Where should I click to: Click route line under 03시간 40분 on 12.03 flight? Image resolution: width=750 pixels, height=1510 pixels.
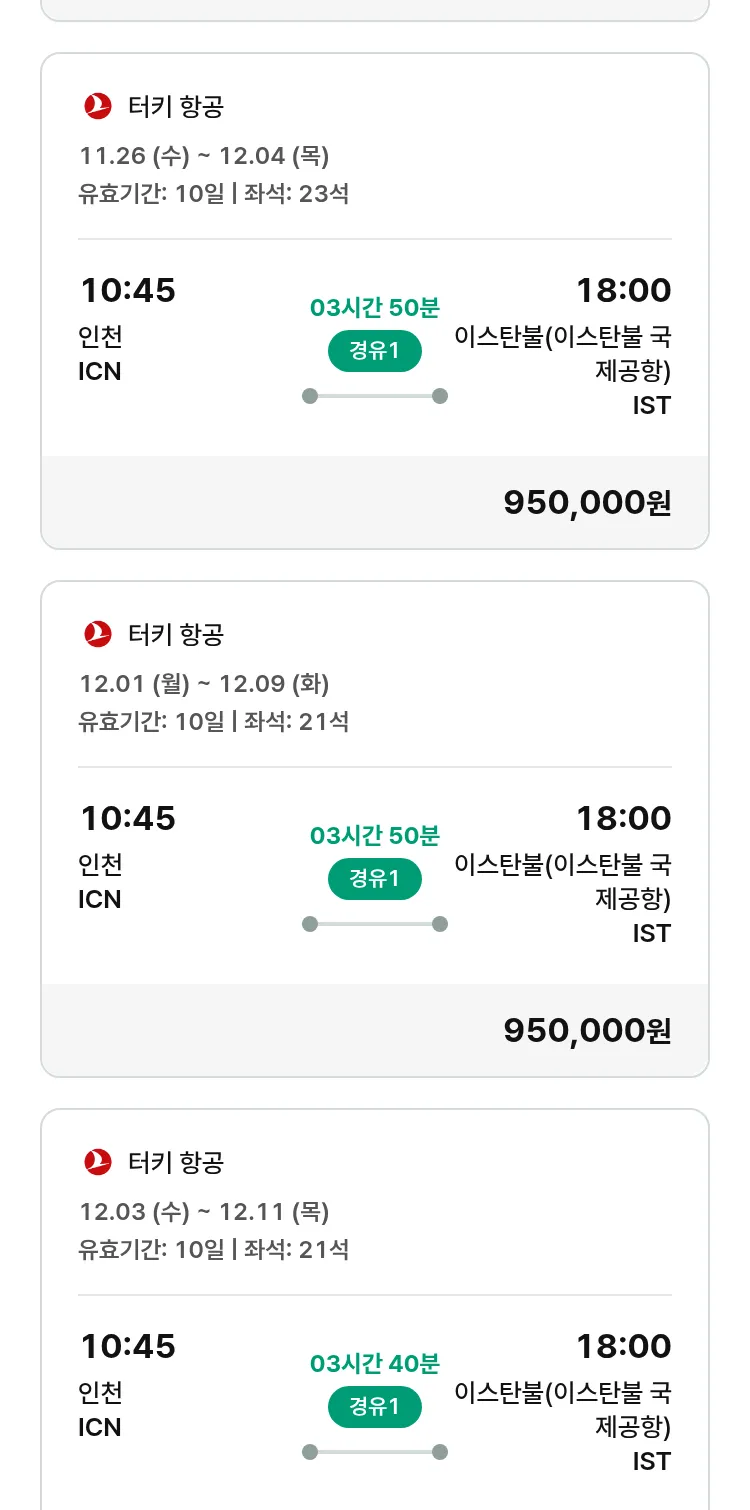tap(375, 1452)
